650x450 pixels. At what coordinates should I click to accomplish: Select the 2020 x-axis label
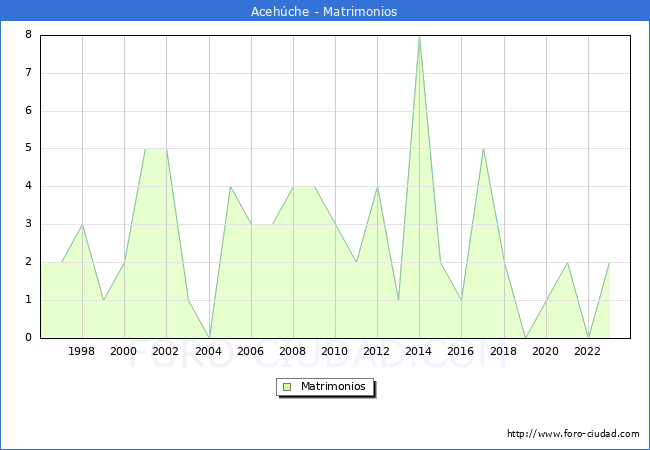tap(546, 351)
